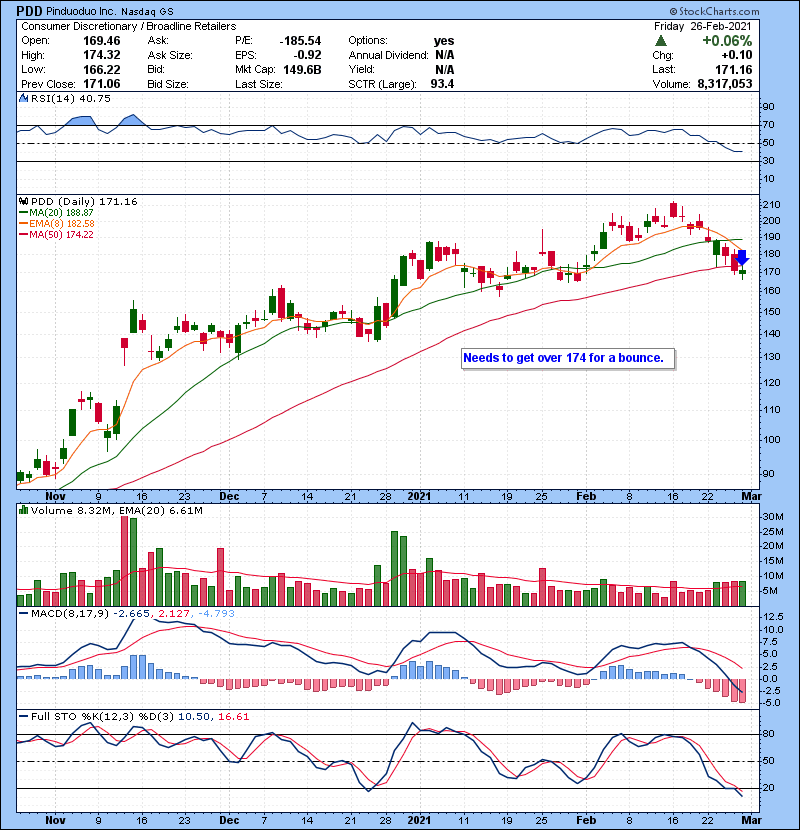Click the EMA(8) 182.58 legend entry
The image size is (800, 830).
click(x=57, y=224)
